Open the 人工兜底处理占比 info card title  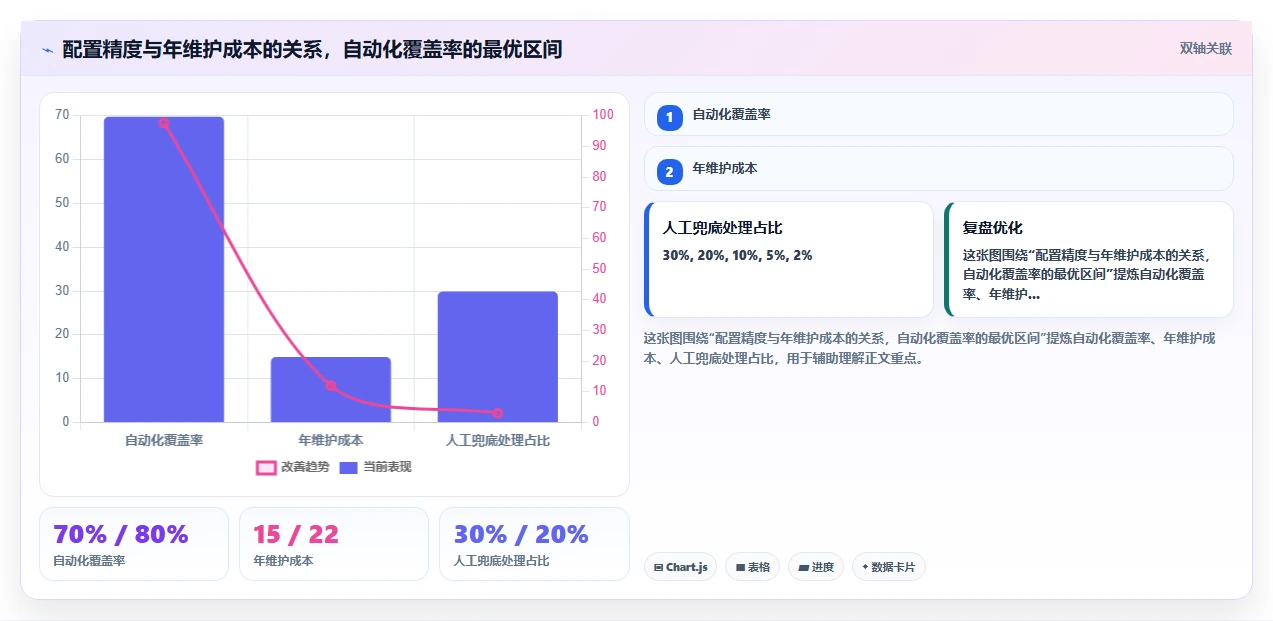tap(722, 228)
